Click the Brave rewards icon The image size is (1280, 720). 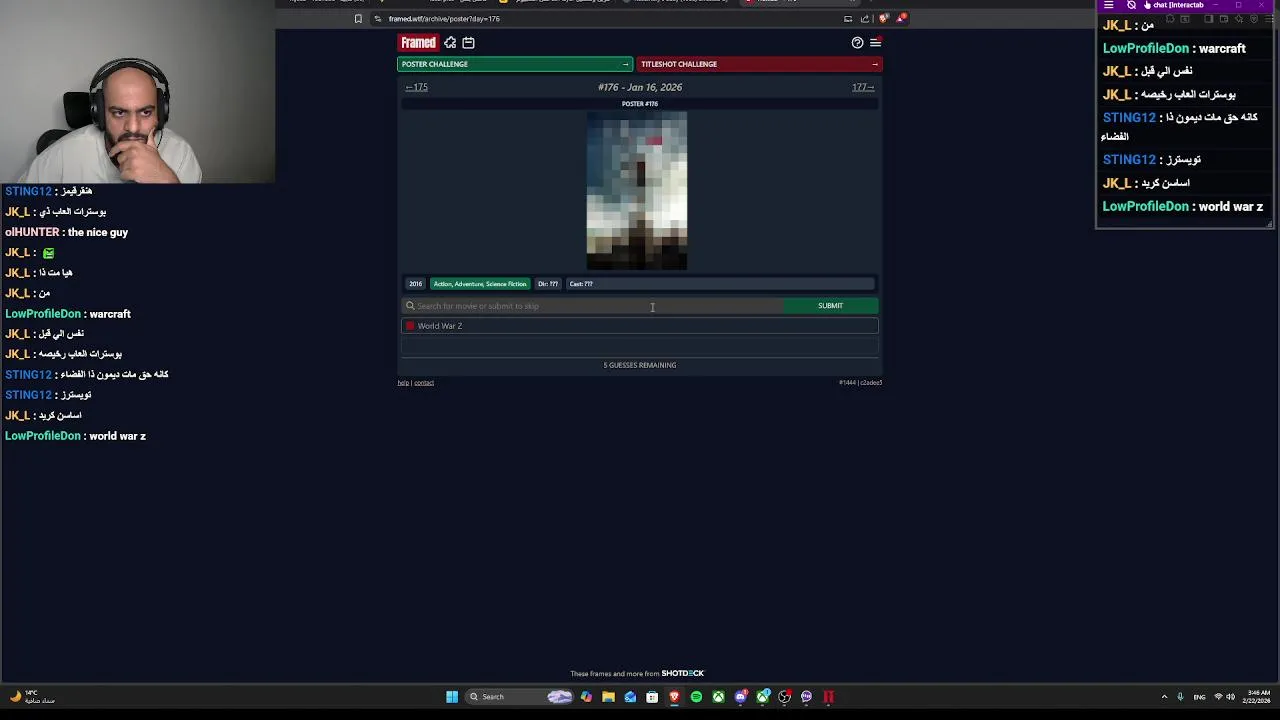tap(901, 18)
